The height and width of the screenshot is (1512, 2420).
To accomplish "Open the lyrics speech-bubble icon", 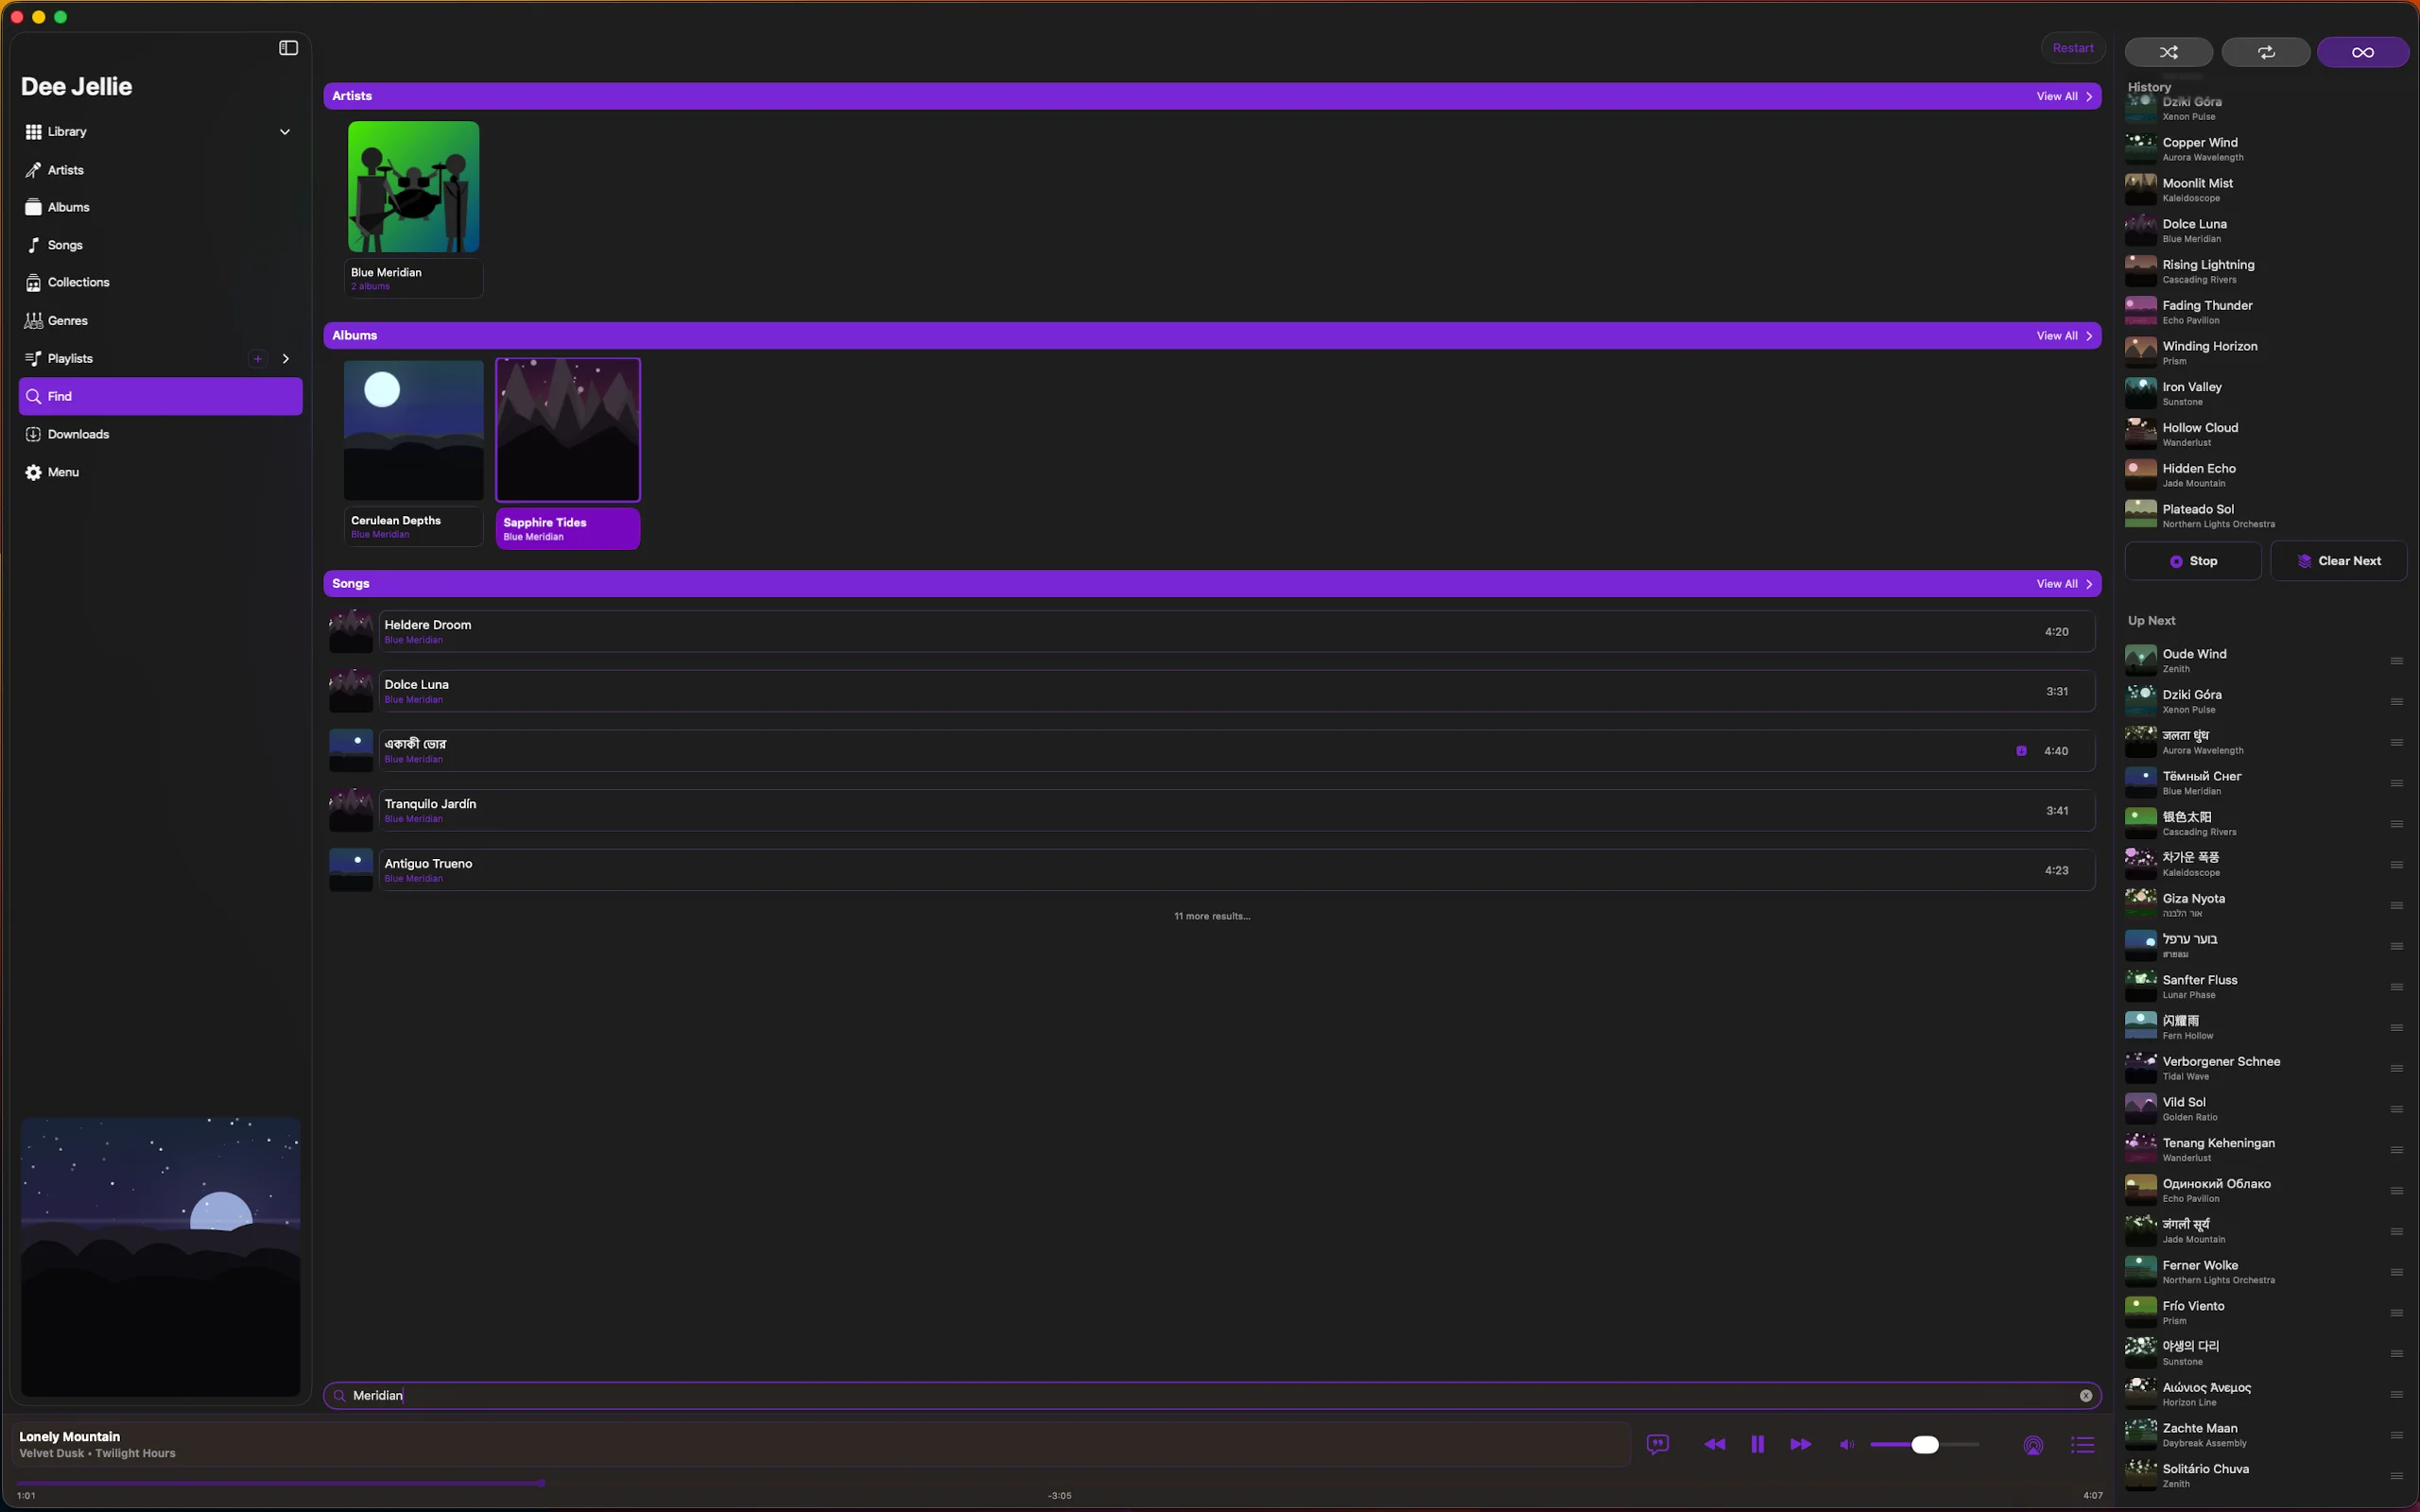I will (x=1657, y=1444).
